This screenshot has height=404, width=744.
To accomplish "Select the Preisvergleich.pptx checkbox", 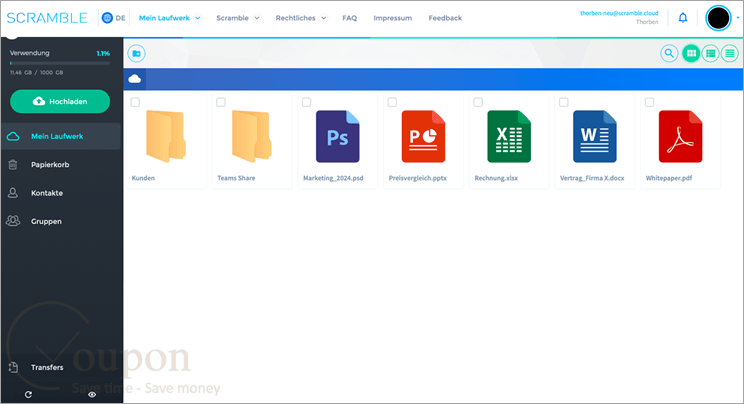I will pos(392,102).
